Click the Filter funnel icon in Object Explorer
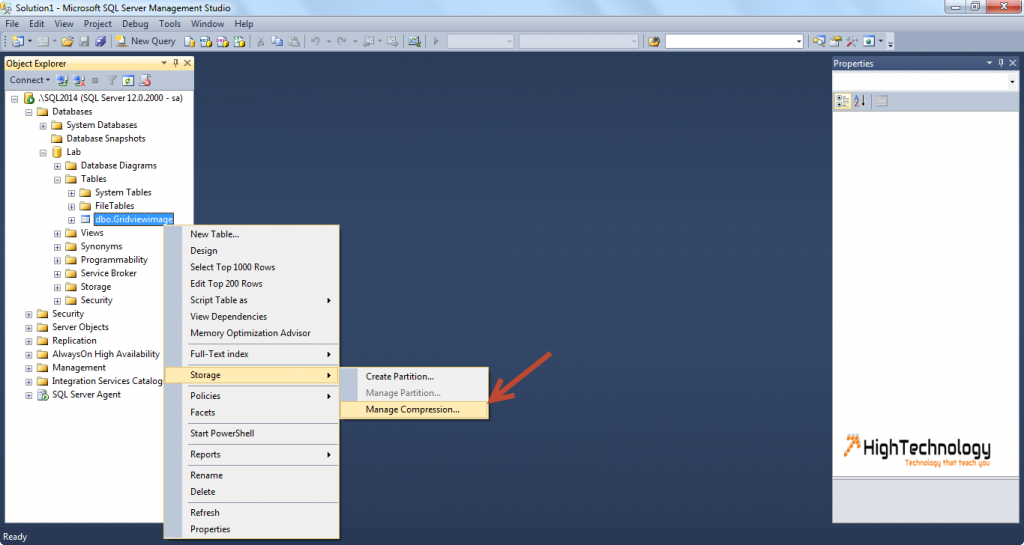Image resolution: width=1024 pixels, height=545 pixels. [x=112, y=80]
